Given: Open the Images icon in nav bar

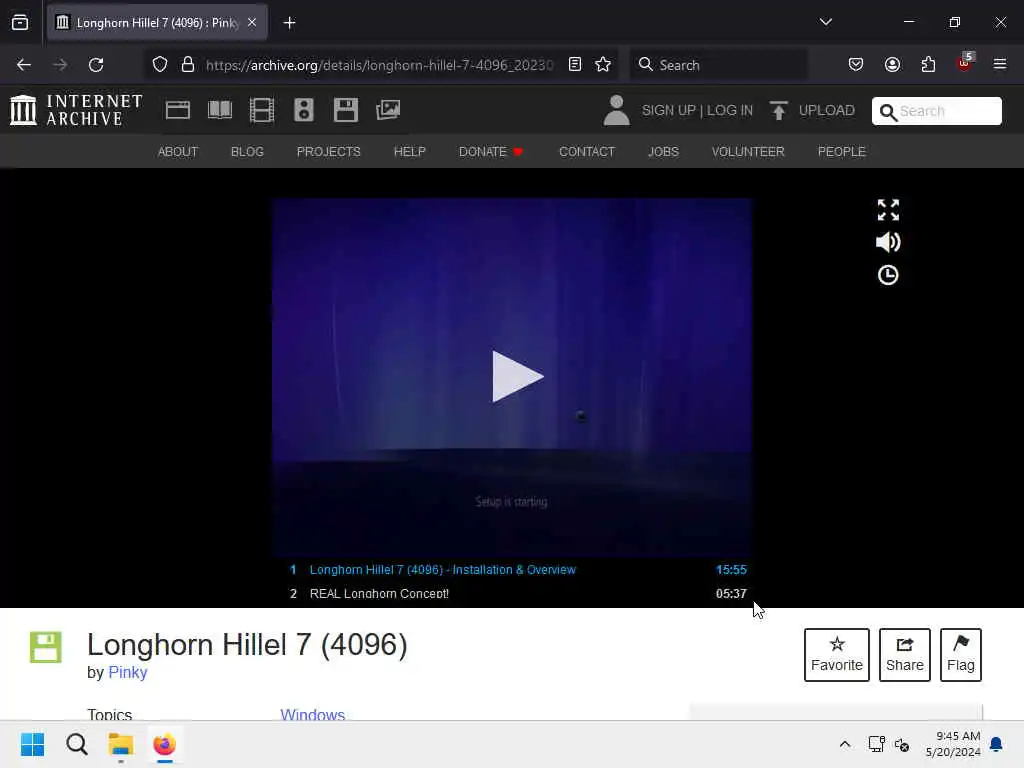Looking at the screenshot, I should [388, 110].
